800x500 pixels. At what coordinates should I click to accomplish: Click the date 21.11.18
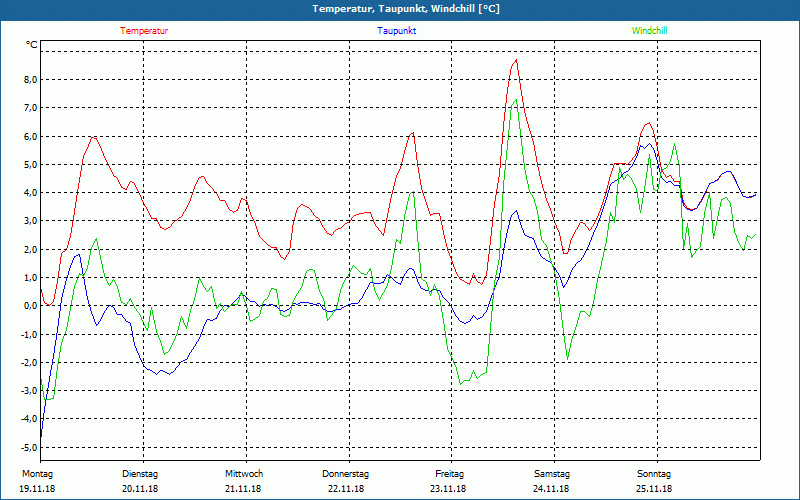point(243,489)
